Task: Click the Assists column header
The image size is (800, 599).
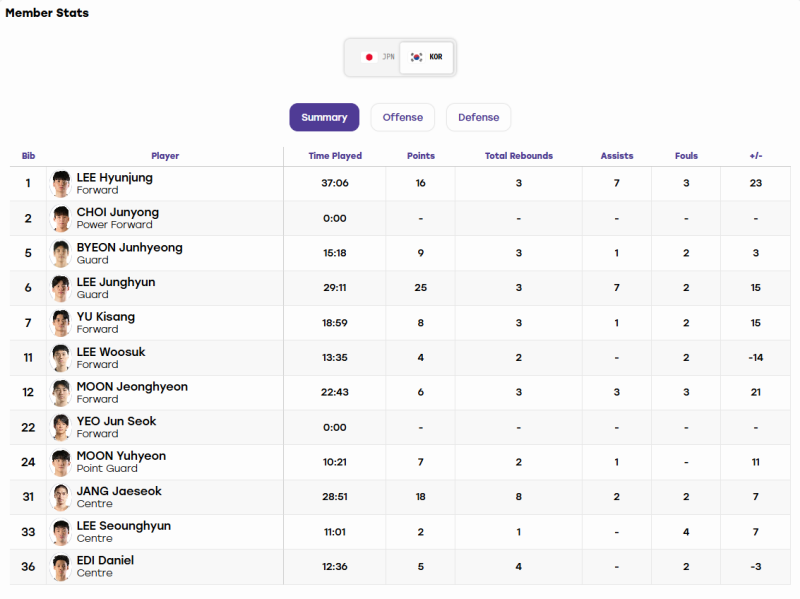Action: point(617,156)
